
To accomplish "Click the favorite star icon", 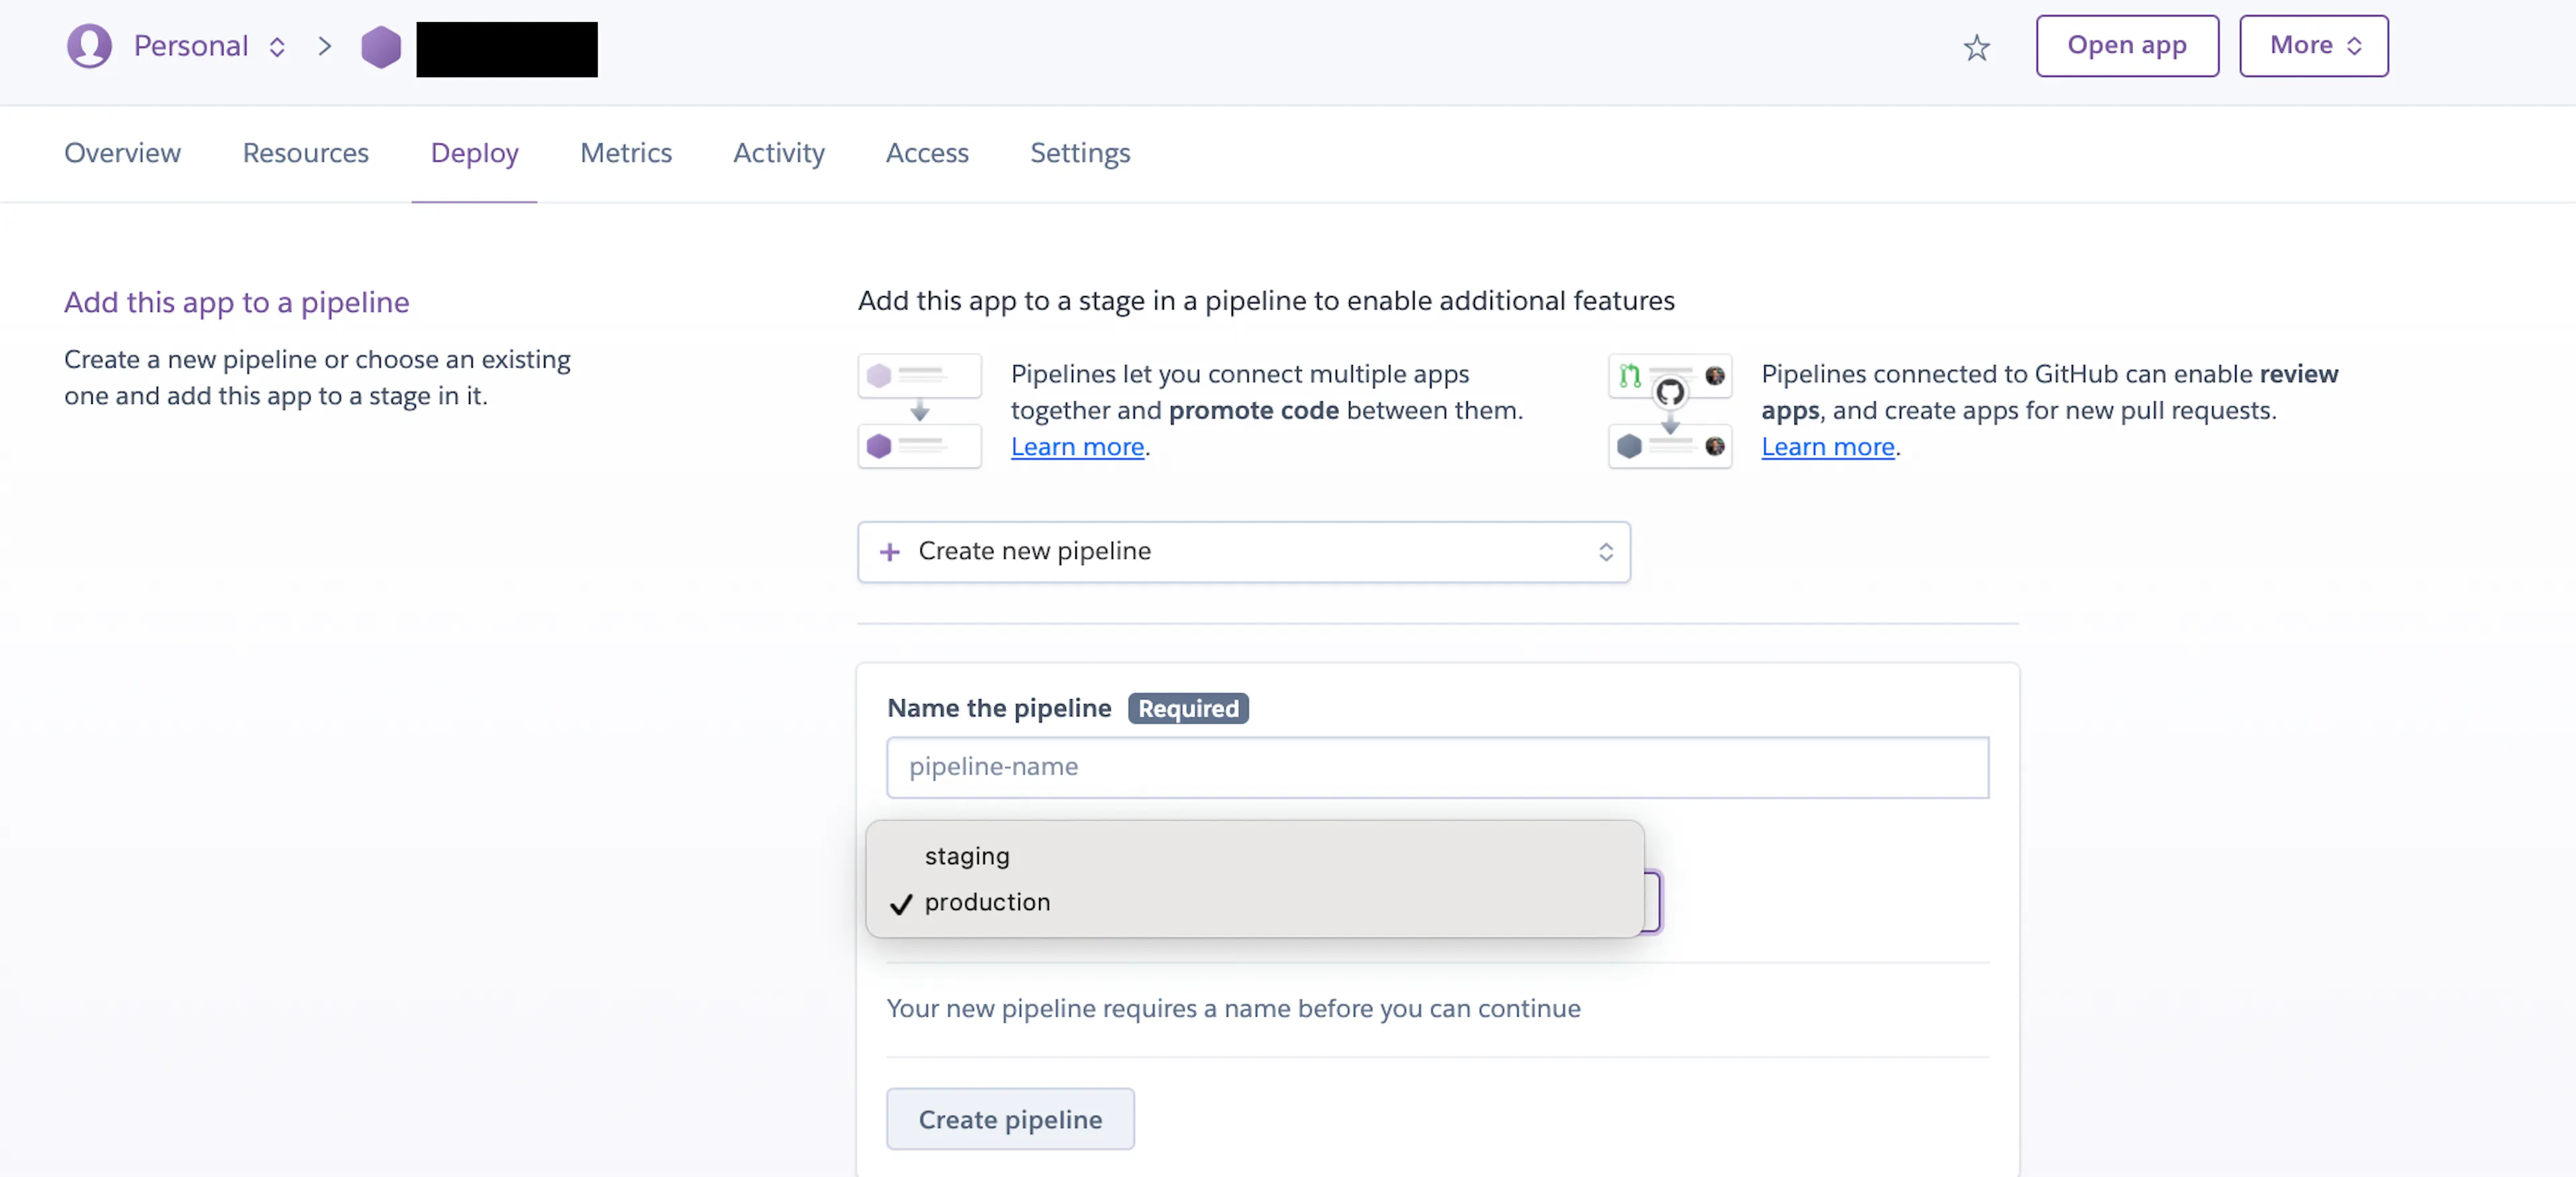I will (x=1976, y=47).
